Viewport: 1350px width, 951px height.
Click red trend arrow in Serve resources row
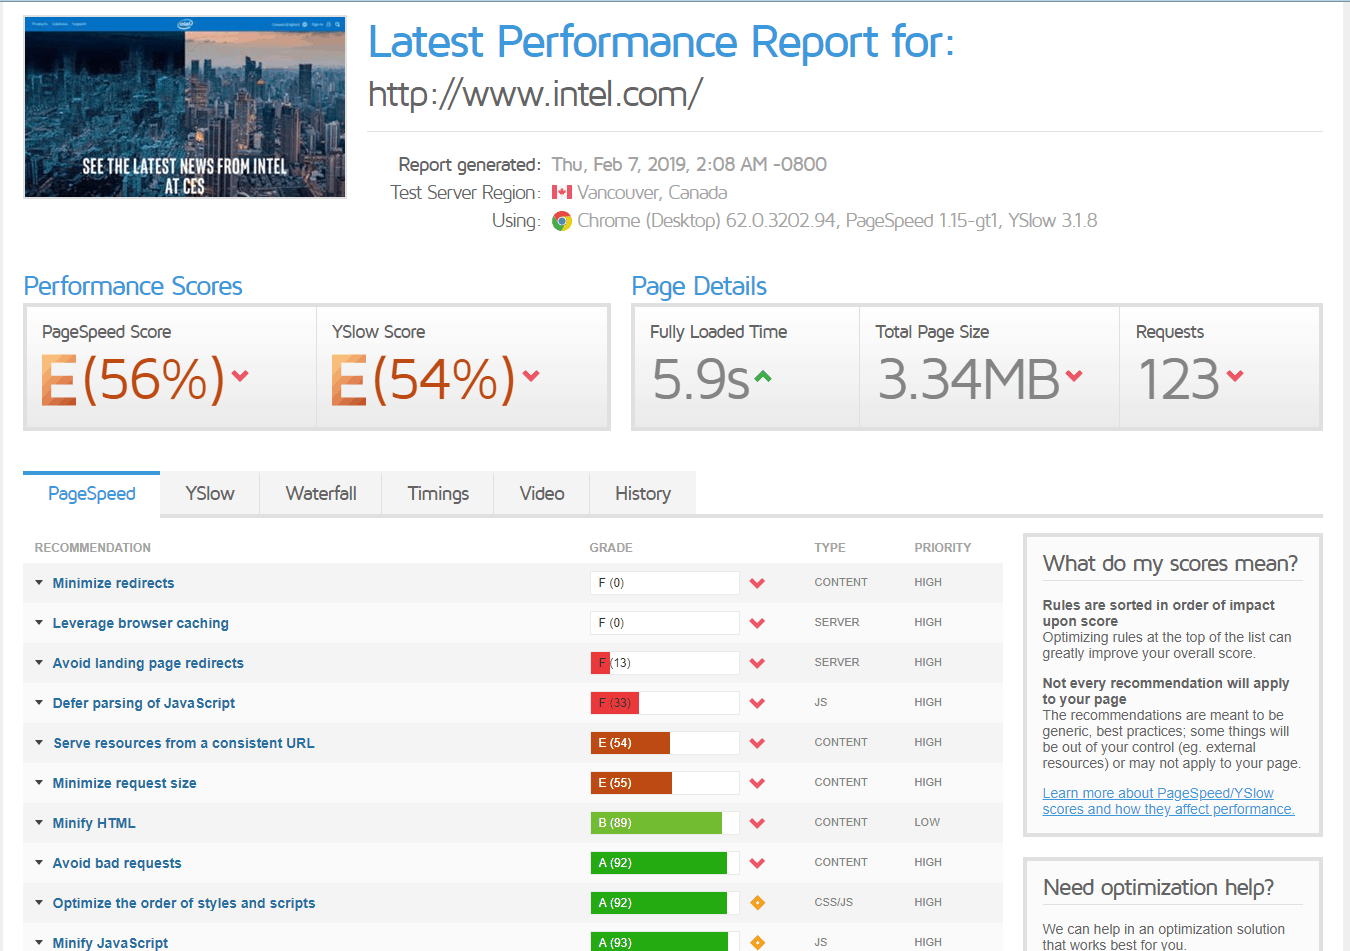coord(757,743)
